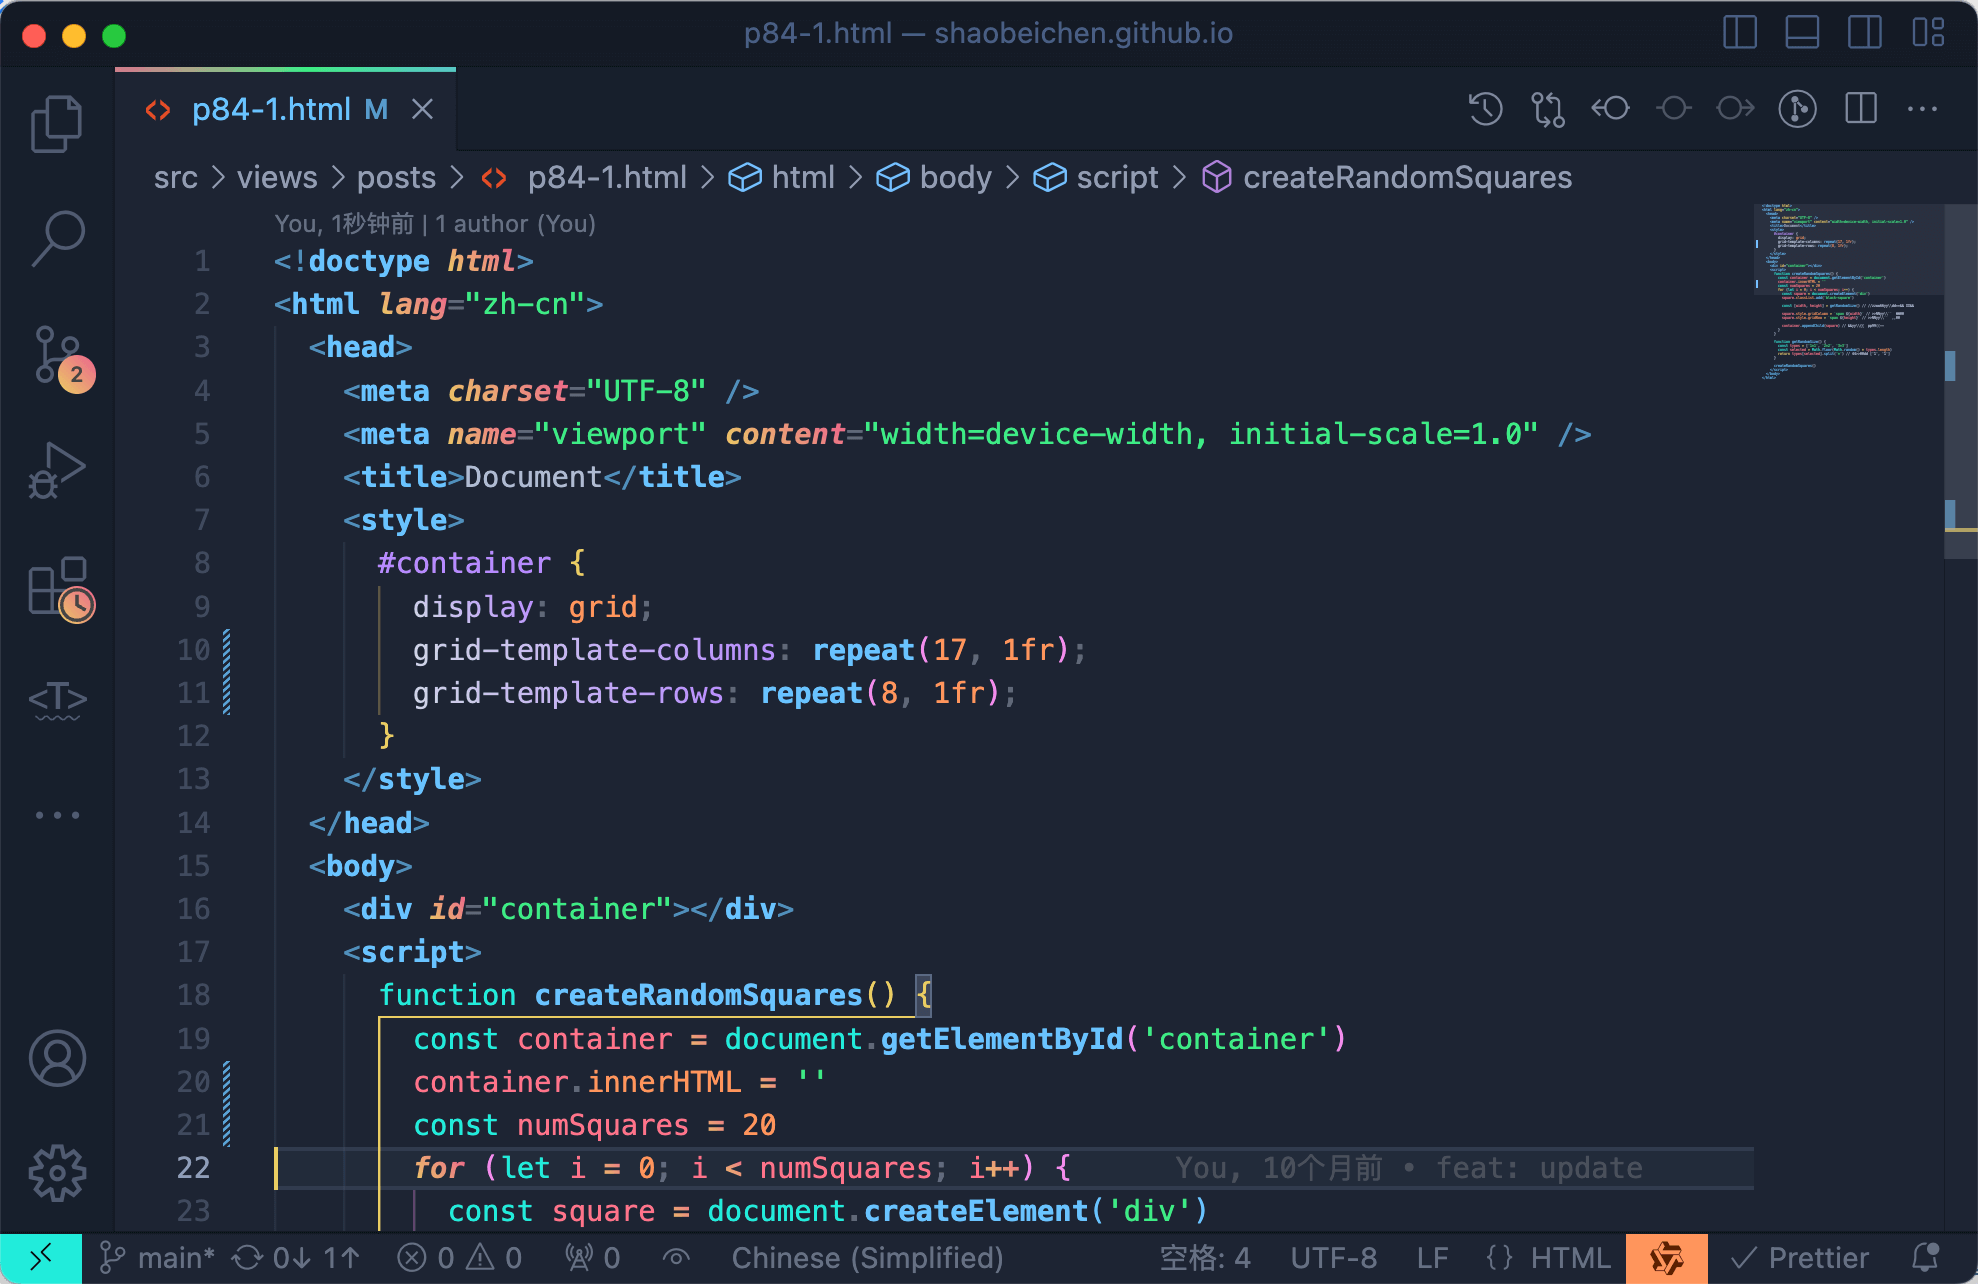
Task: Toggle the secondary side bar layout button
Action: (1864, 33)
